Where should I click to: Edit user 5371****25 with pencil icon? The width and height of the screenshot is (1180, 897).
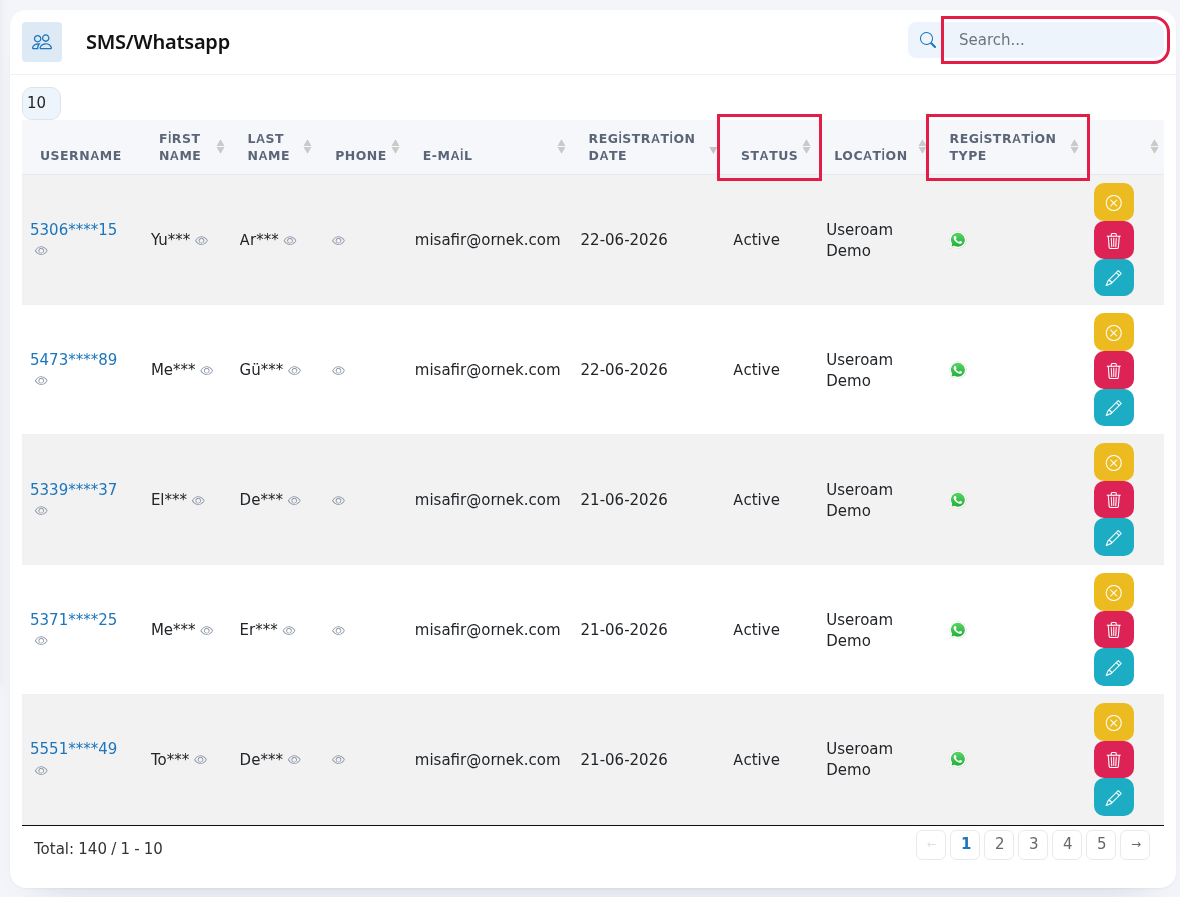(1114, 668)
